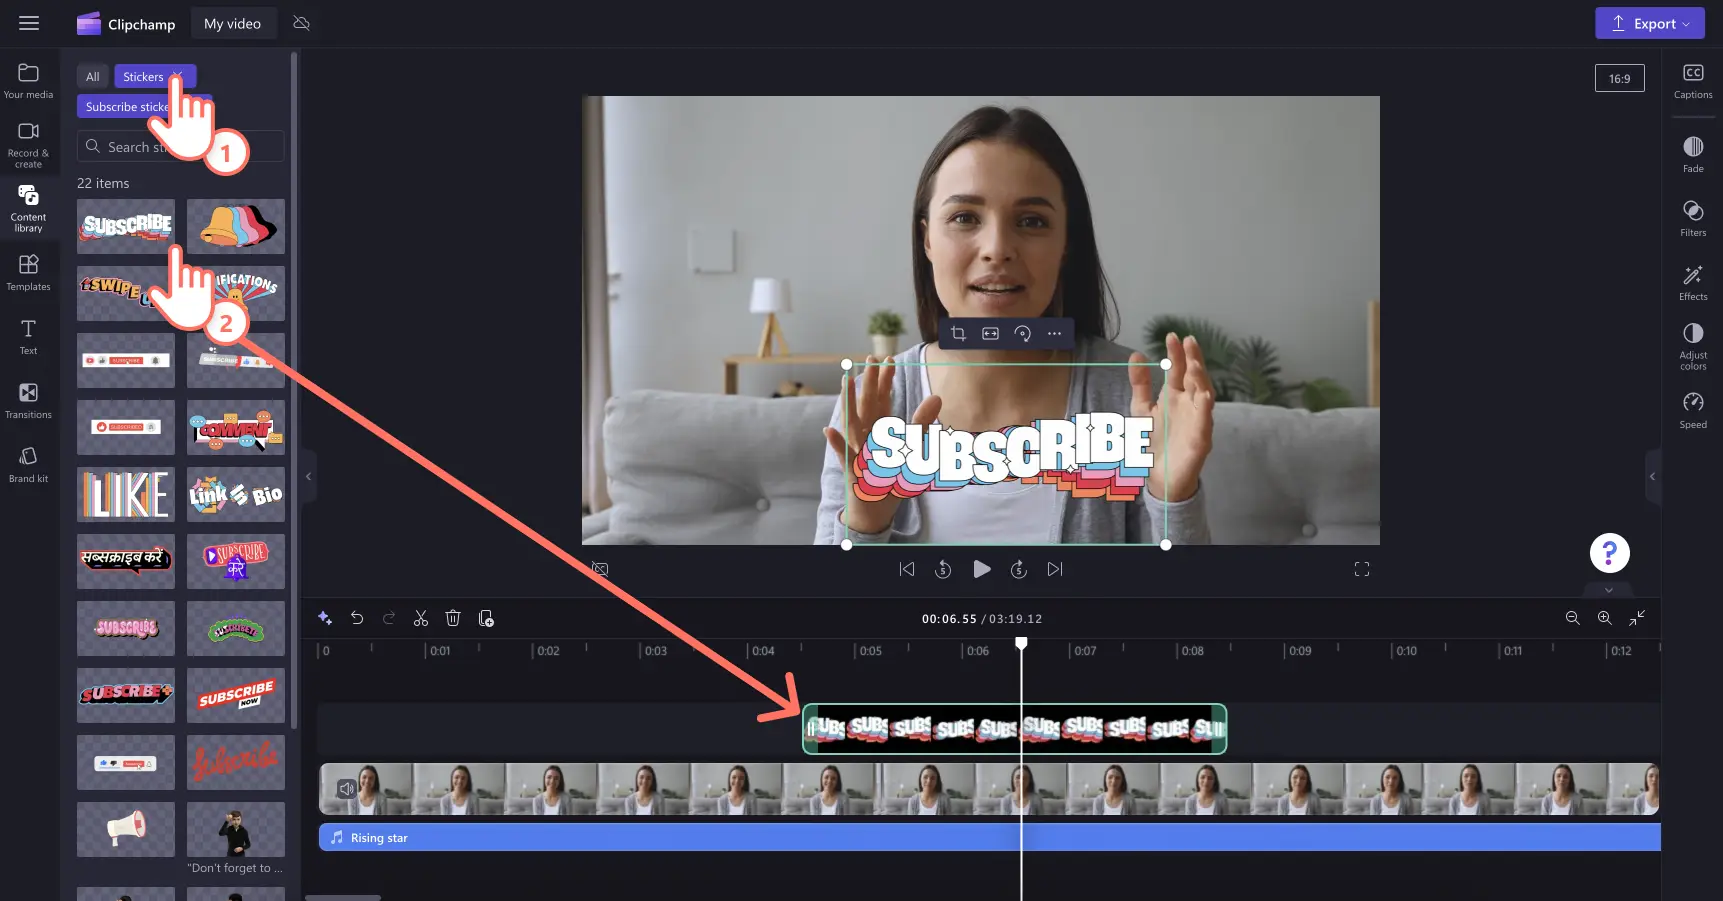
Task: Select the Link in Bio sticker
Action: click(236, 494)
